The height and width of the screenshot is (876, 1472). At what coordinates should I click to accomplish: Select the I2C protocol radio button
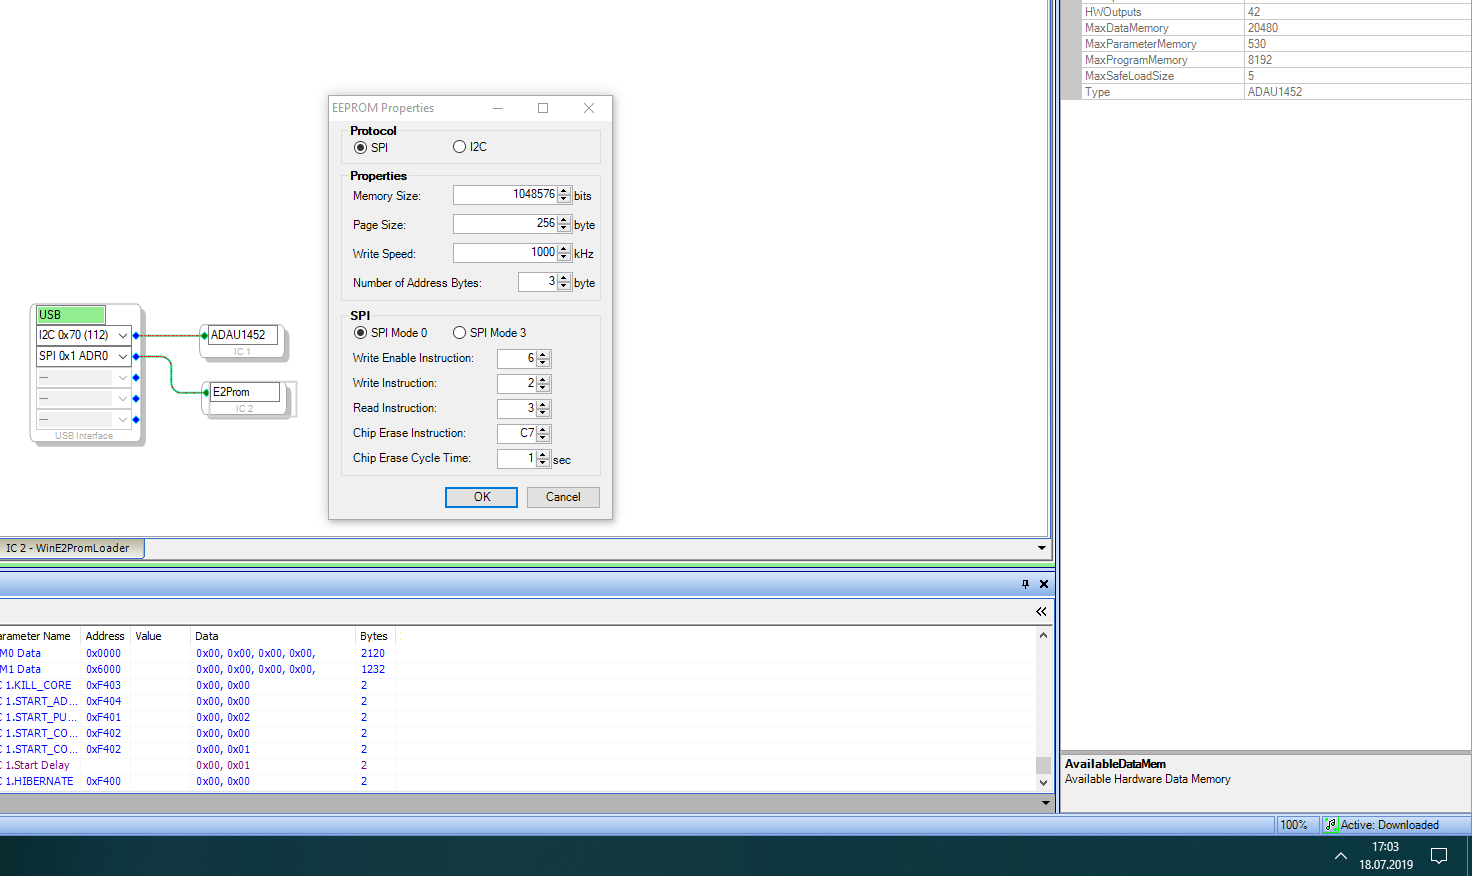pos(459,147)
